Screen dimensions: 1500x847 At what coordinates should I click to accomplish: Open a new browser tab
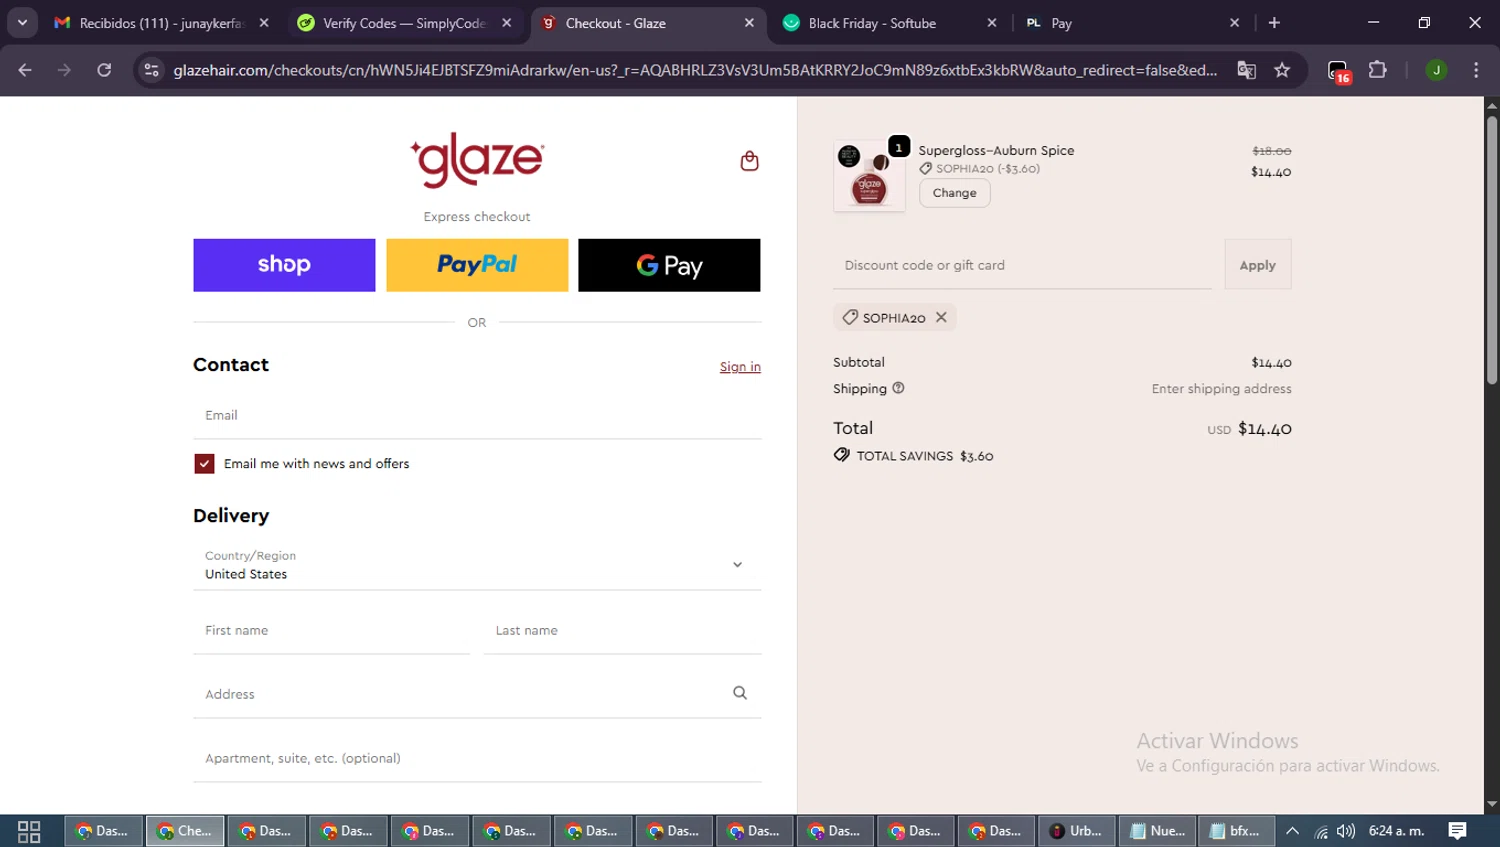pyautogui.click(x=1274, y=22)
